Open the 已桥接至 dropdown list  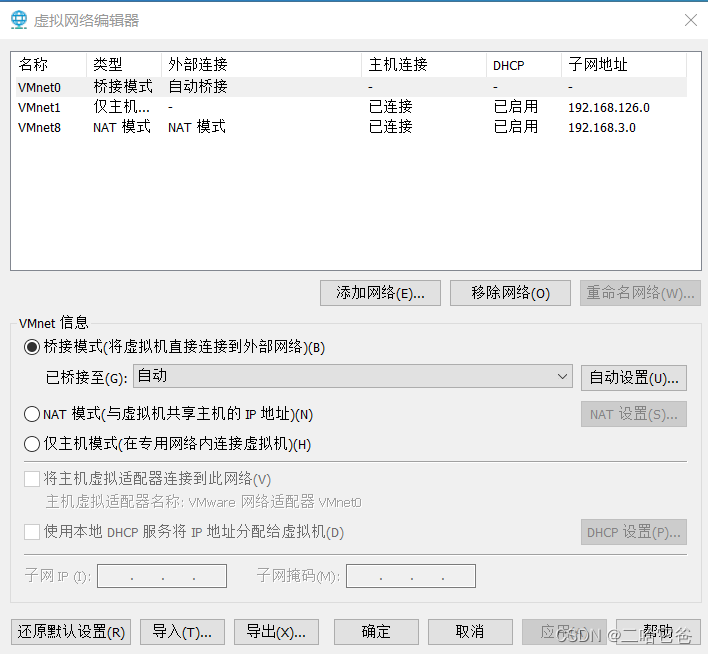(x=353, y=376)
